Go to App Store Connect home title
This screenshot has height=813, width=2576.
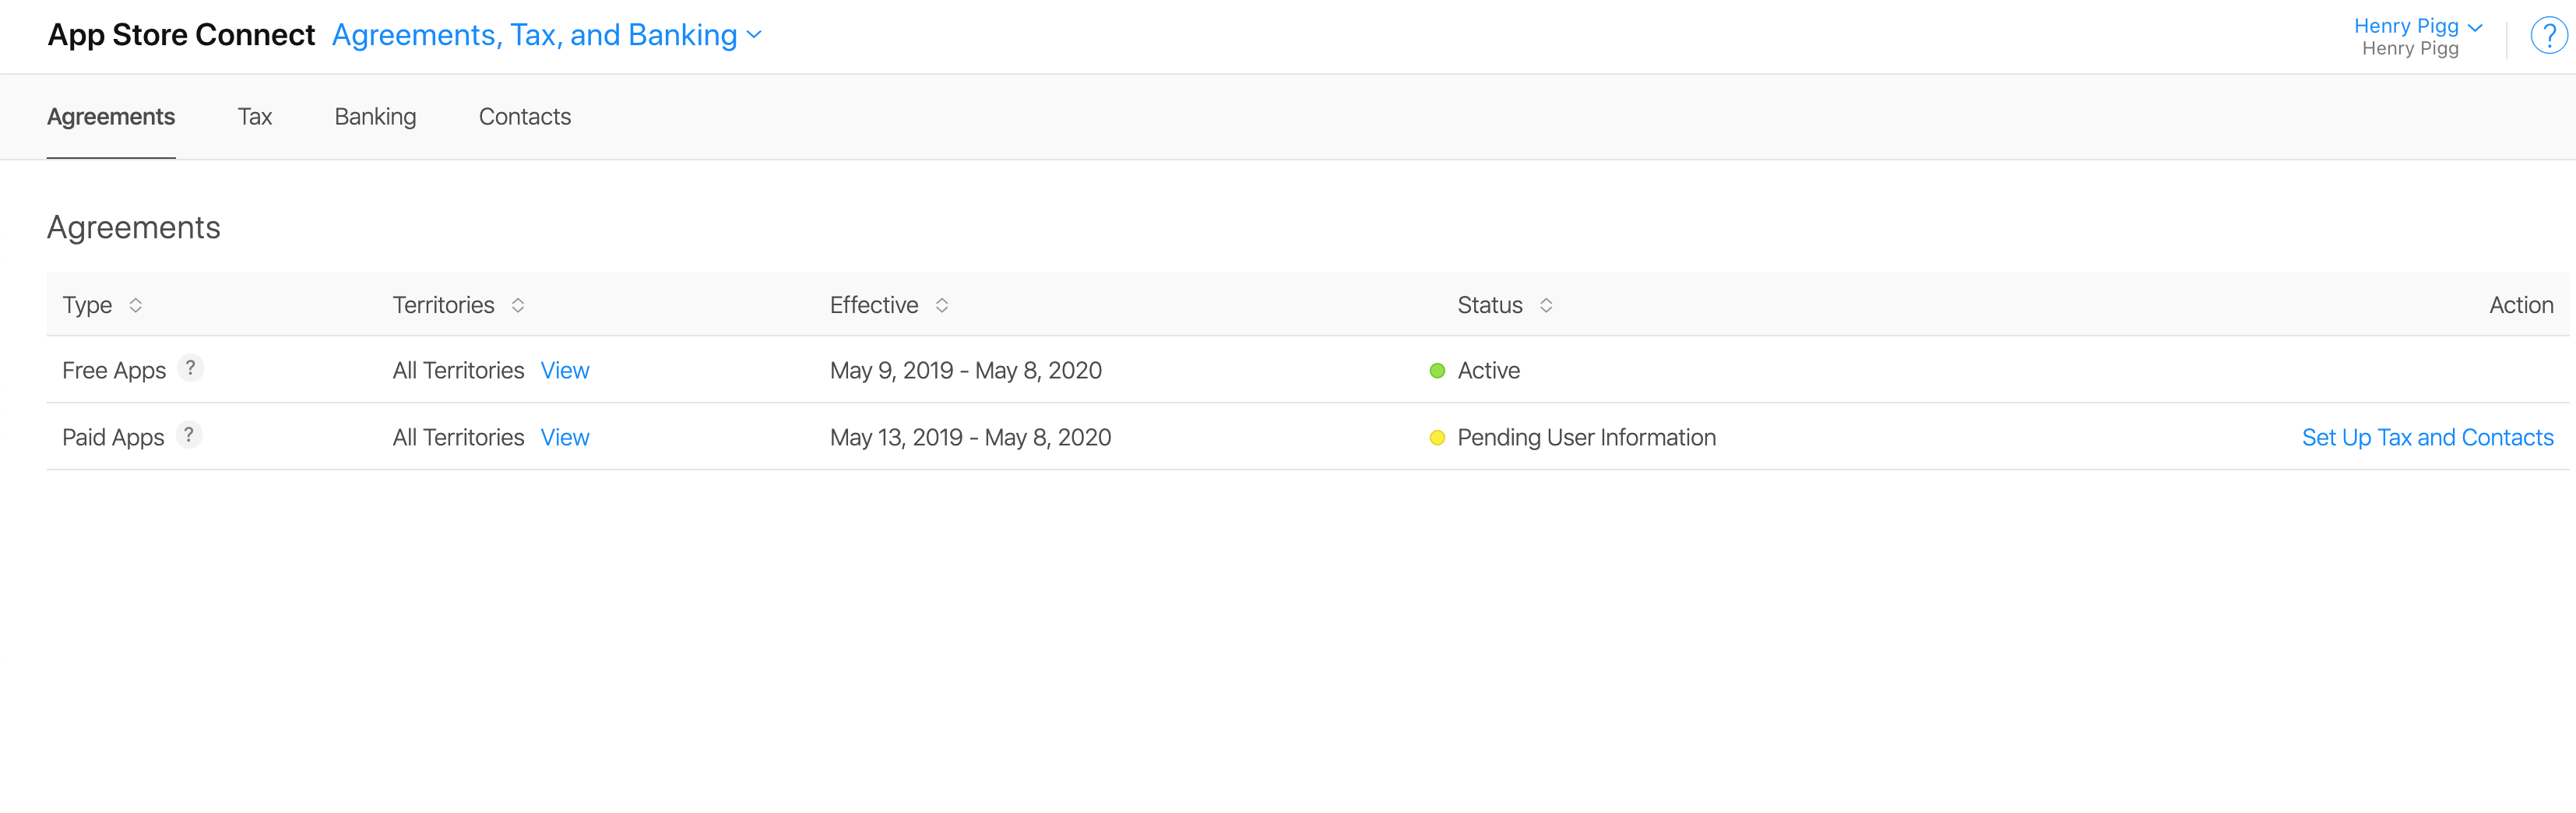[181, 35]
